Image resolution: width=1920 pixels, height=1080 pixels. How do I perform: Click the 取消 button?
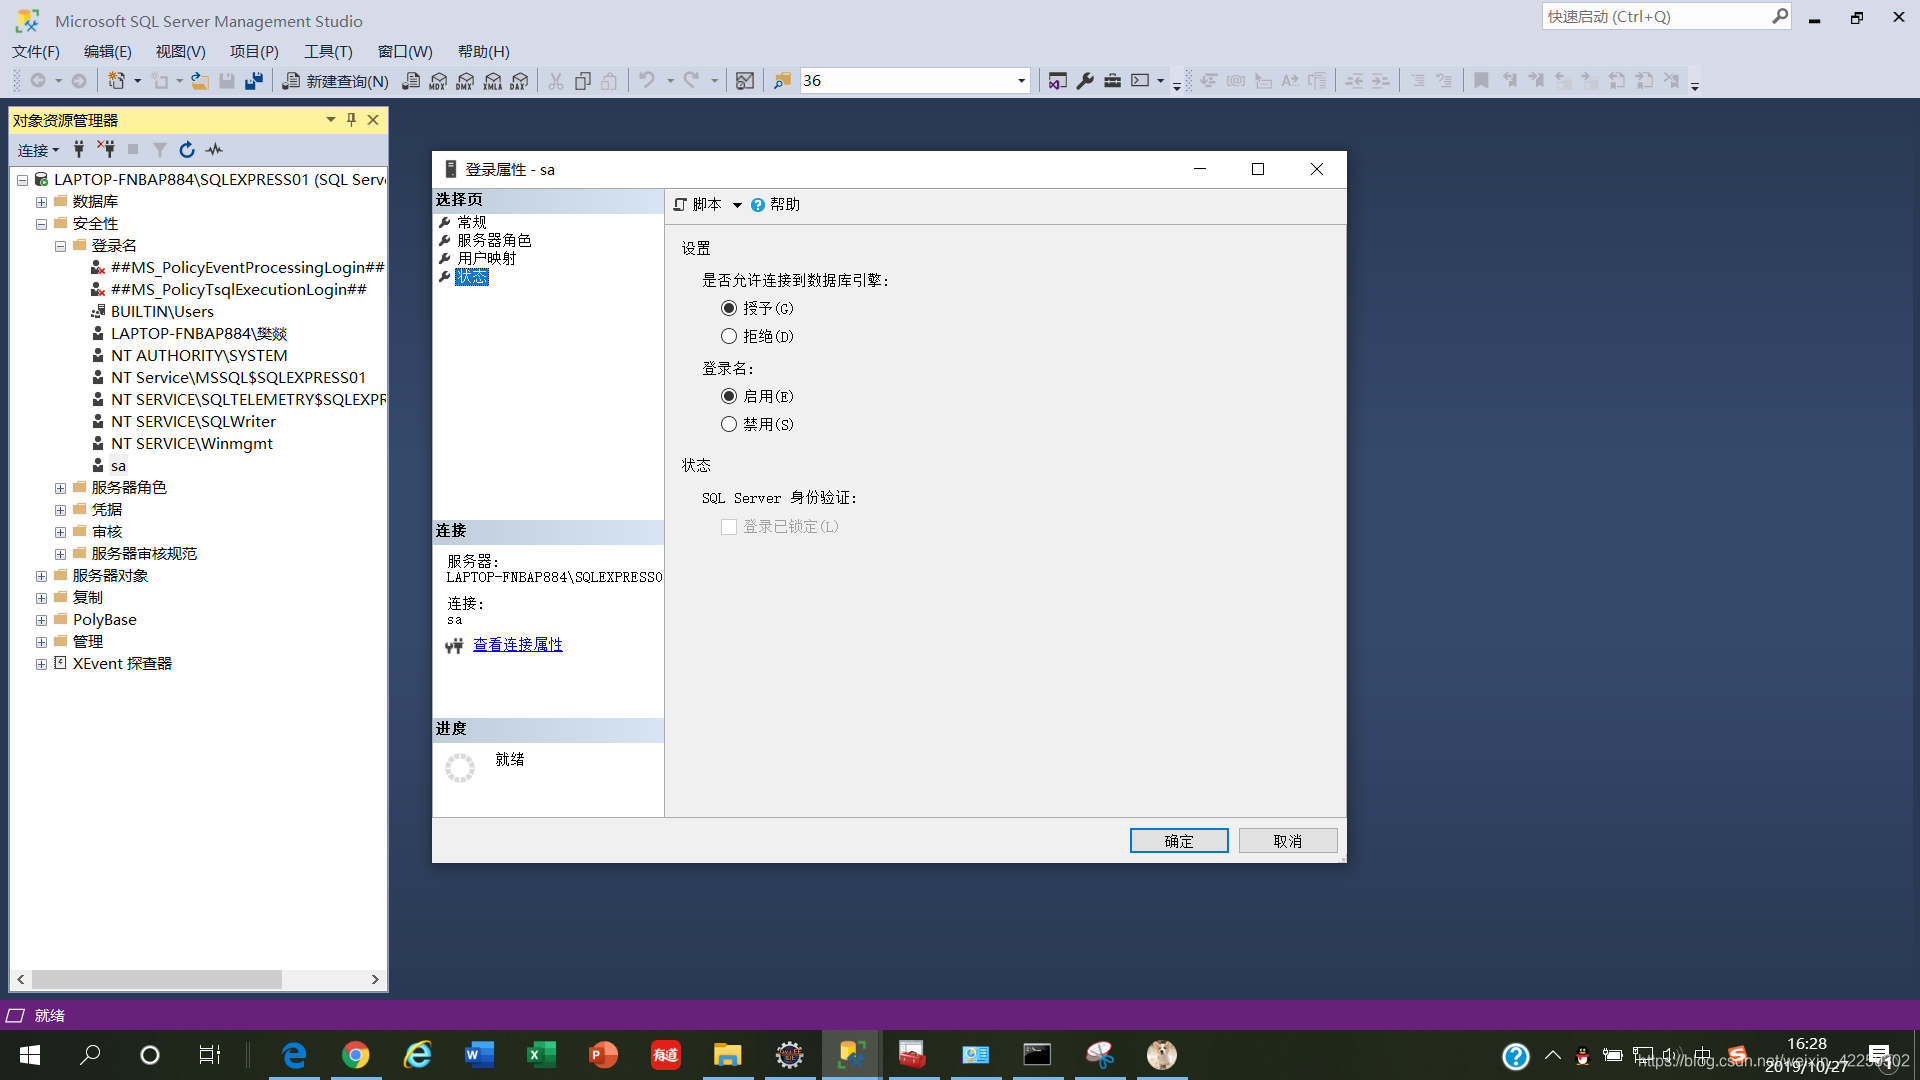click(x=1288, y=841)
